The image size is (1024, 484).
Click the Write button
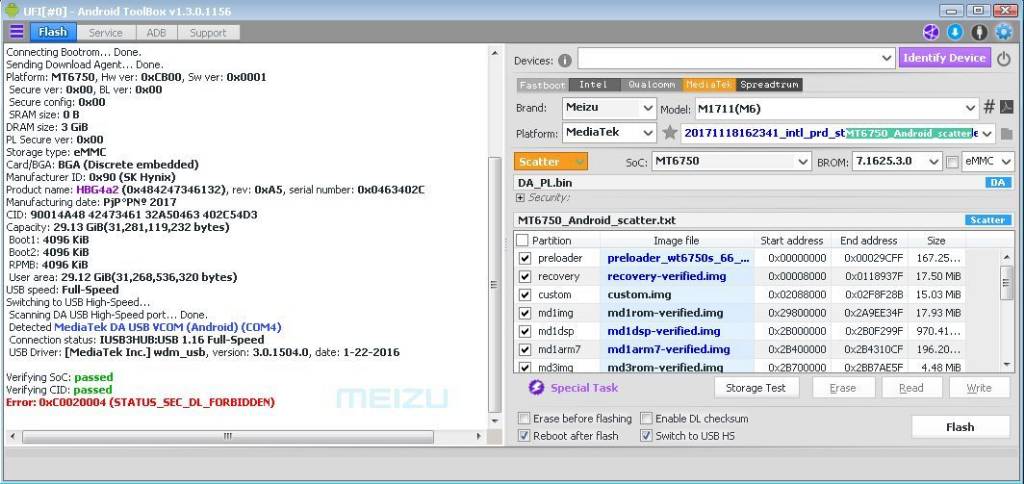(979, 388)
